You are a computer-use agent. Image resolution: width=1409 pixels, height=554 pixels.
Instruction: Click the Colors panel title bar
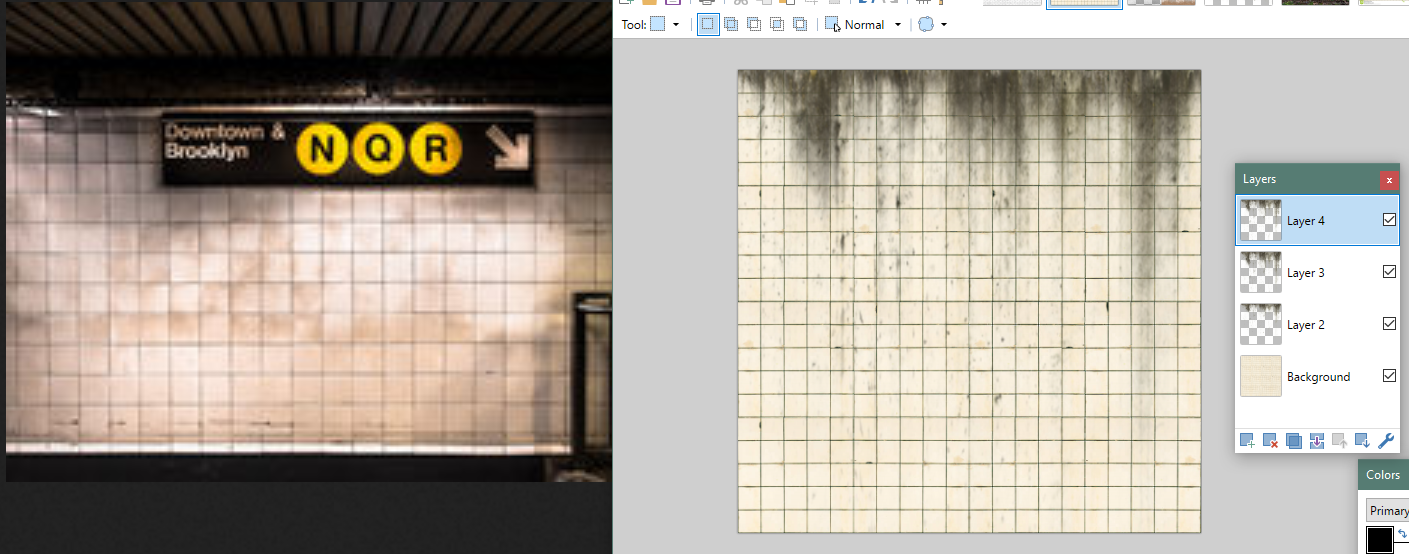1384,475
